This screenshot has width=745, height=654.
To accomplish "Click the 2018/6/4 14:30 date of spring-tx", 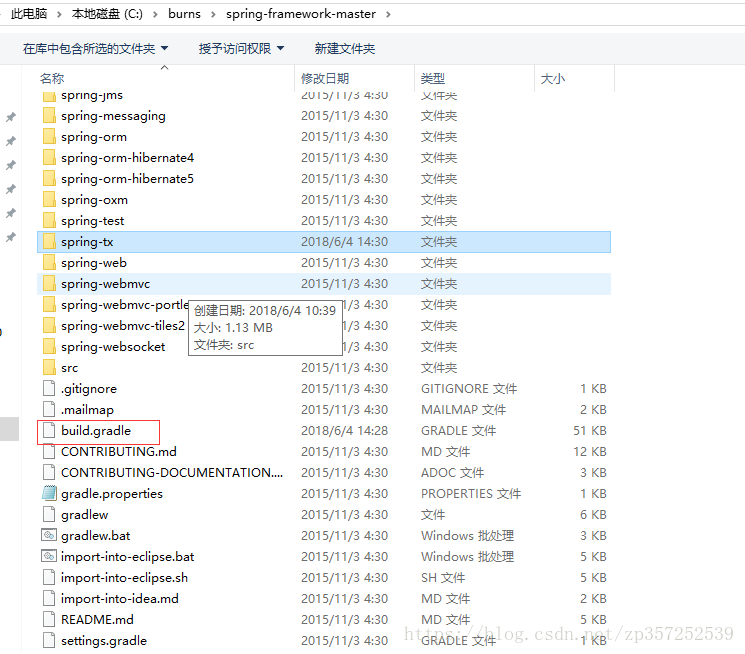I will pos(344,241).
